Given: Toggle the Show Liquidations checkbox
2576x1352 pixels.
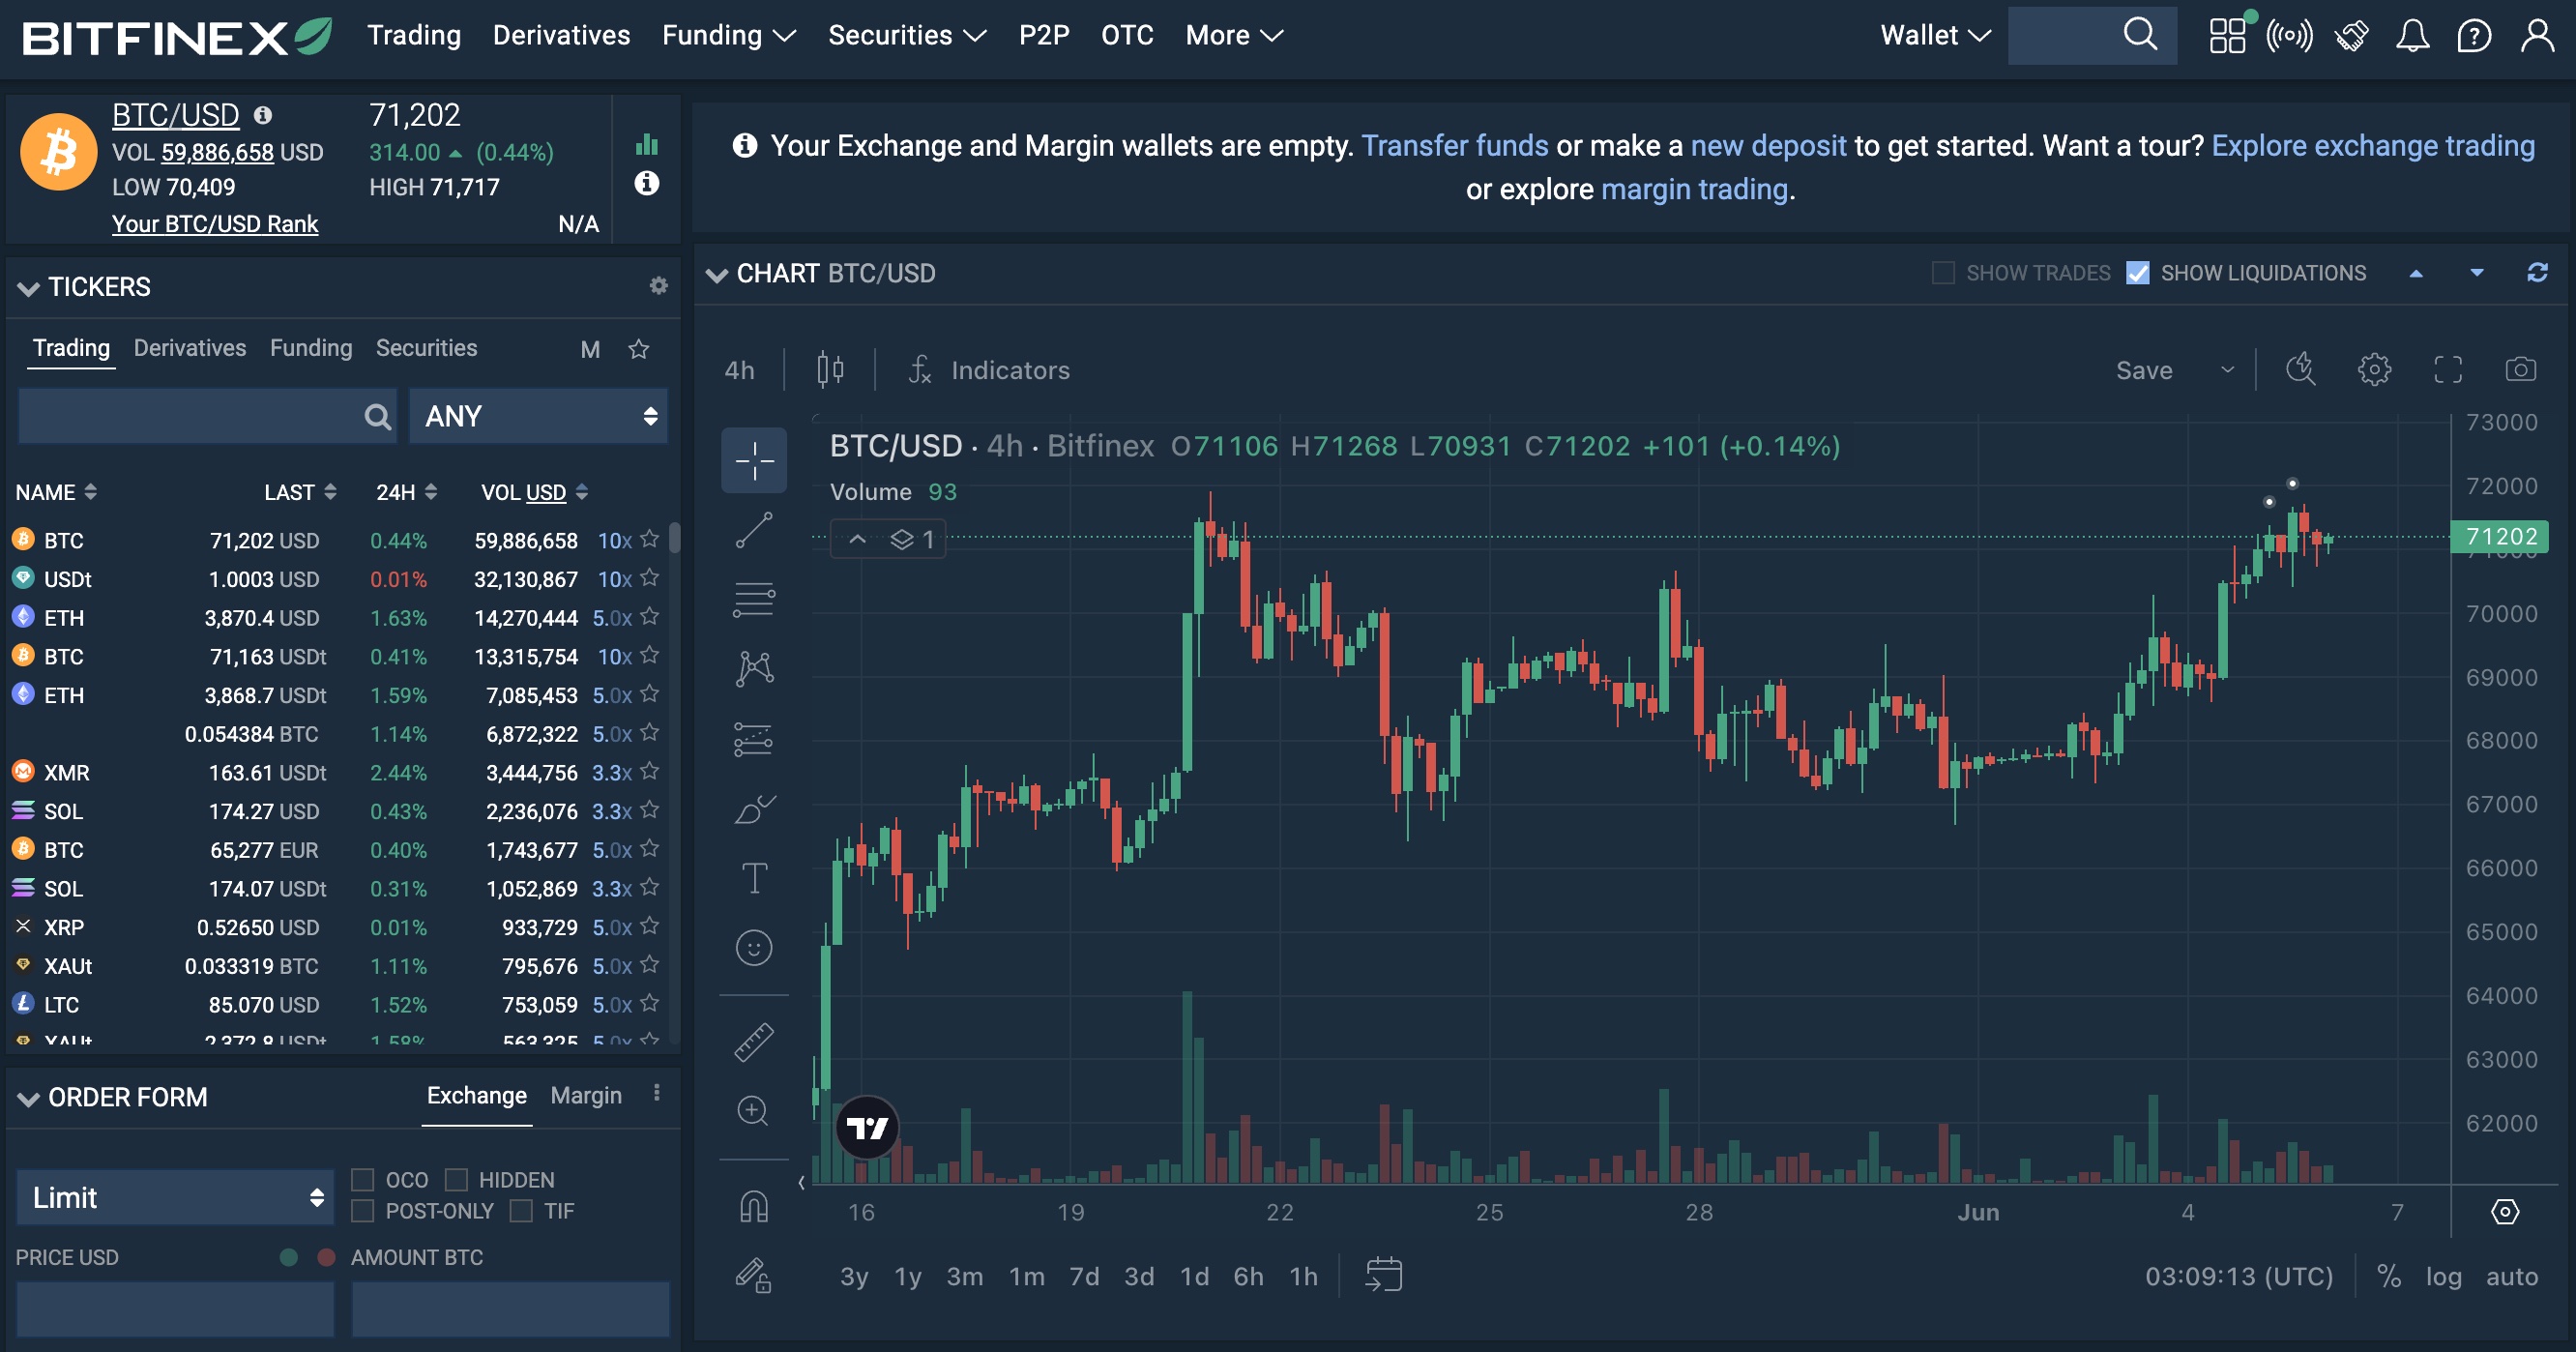Looking at the screenshot, I should click(x=2136, y=273).
